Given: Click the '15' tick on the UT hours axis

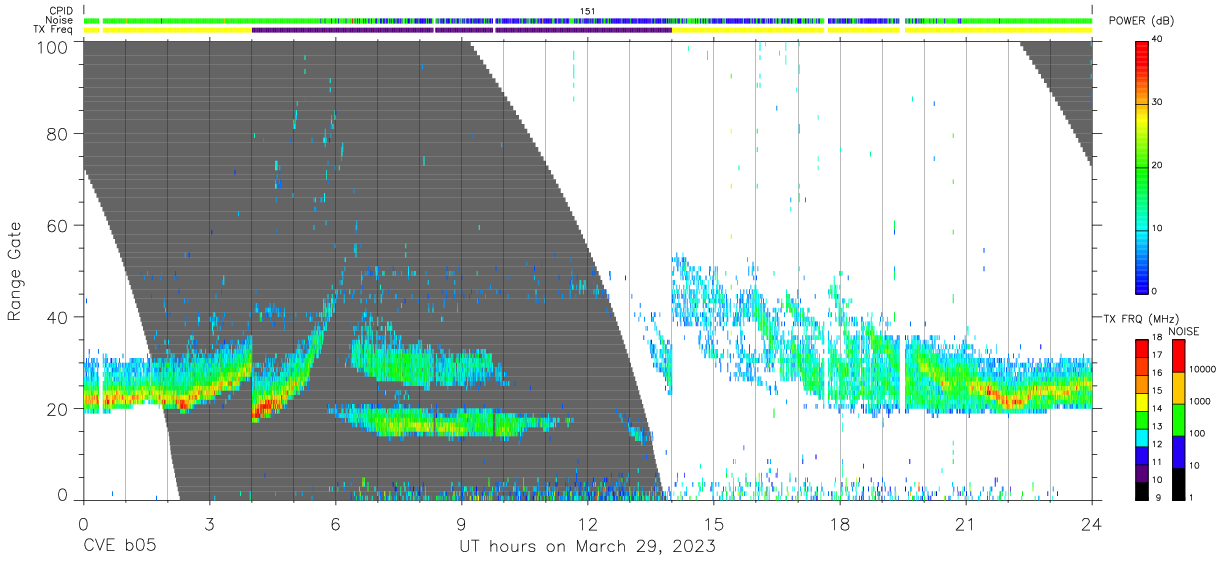Looking at the screenshot, I should coord(714,524).
